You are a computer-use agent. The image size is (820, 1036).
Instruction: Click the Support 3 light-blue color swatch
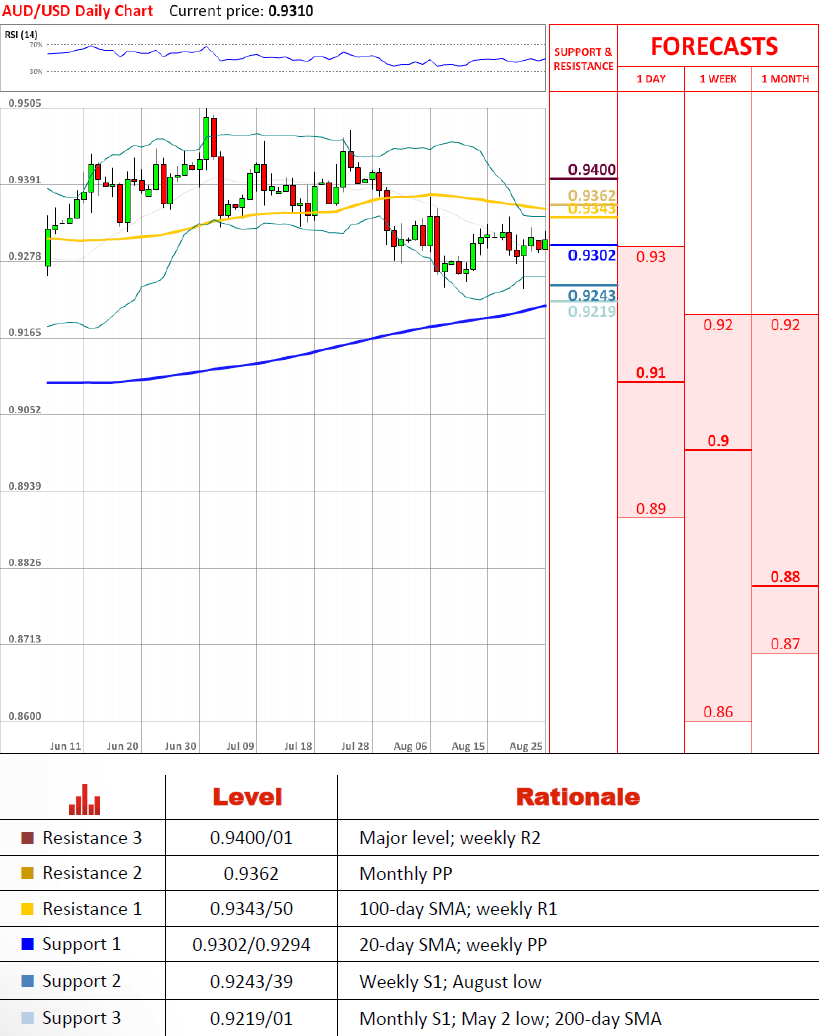[27, 1018]
